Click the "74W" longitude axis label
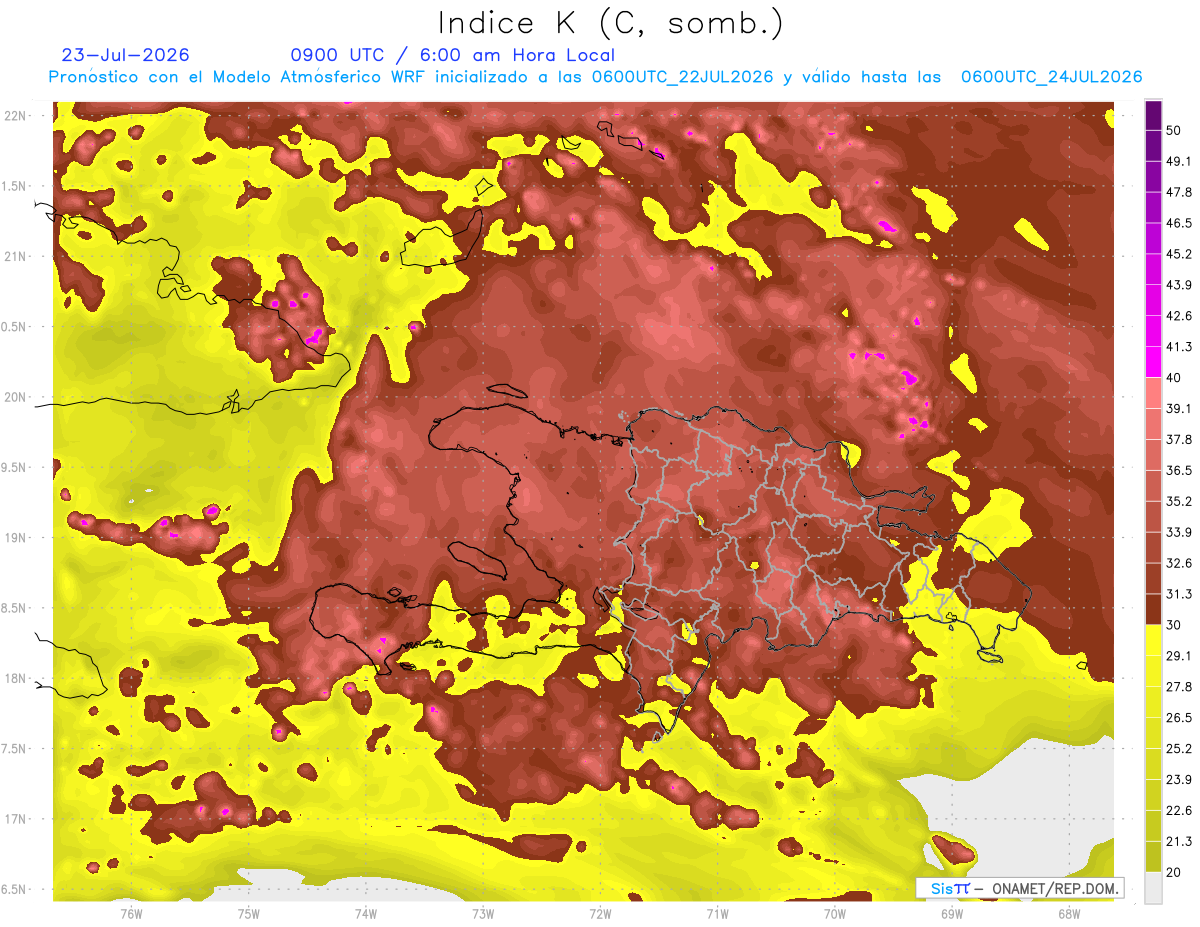The image size is (1200, 927). coord(365,914)
